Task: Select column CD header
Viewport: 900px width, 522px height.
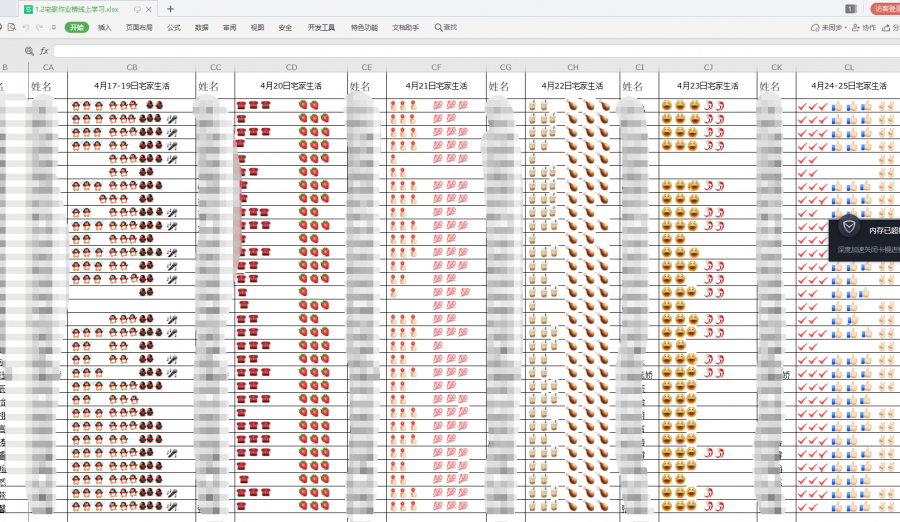Action: point(291,67)
